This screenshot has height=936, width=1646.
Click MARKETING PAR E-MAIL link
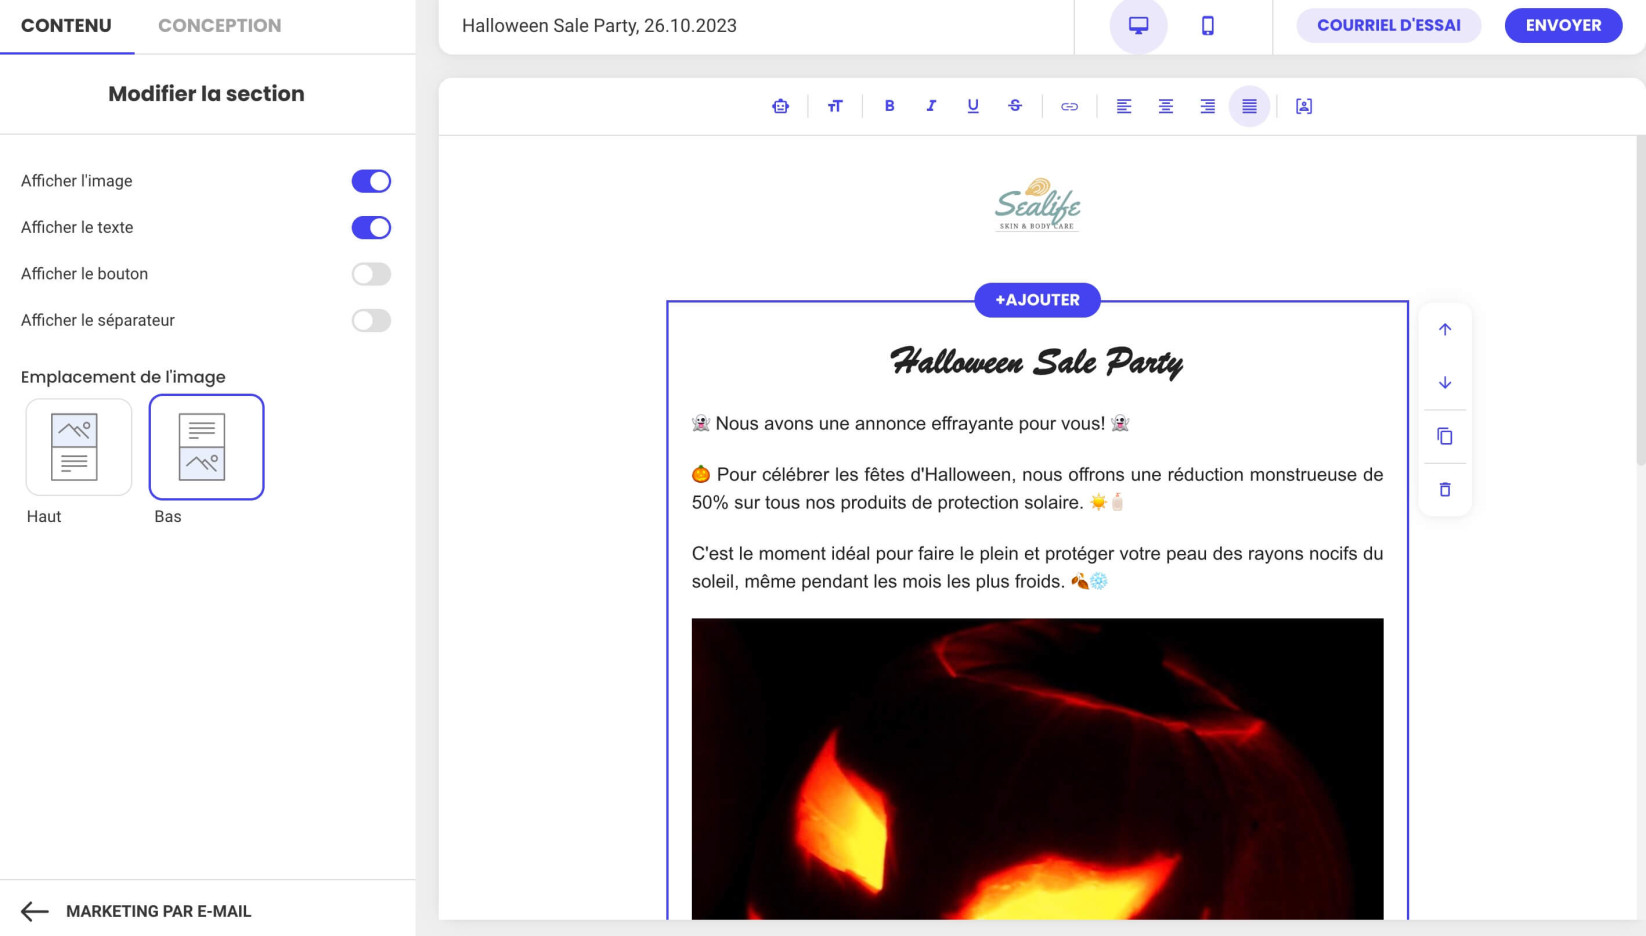coord(158,911)
